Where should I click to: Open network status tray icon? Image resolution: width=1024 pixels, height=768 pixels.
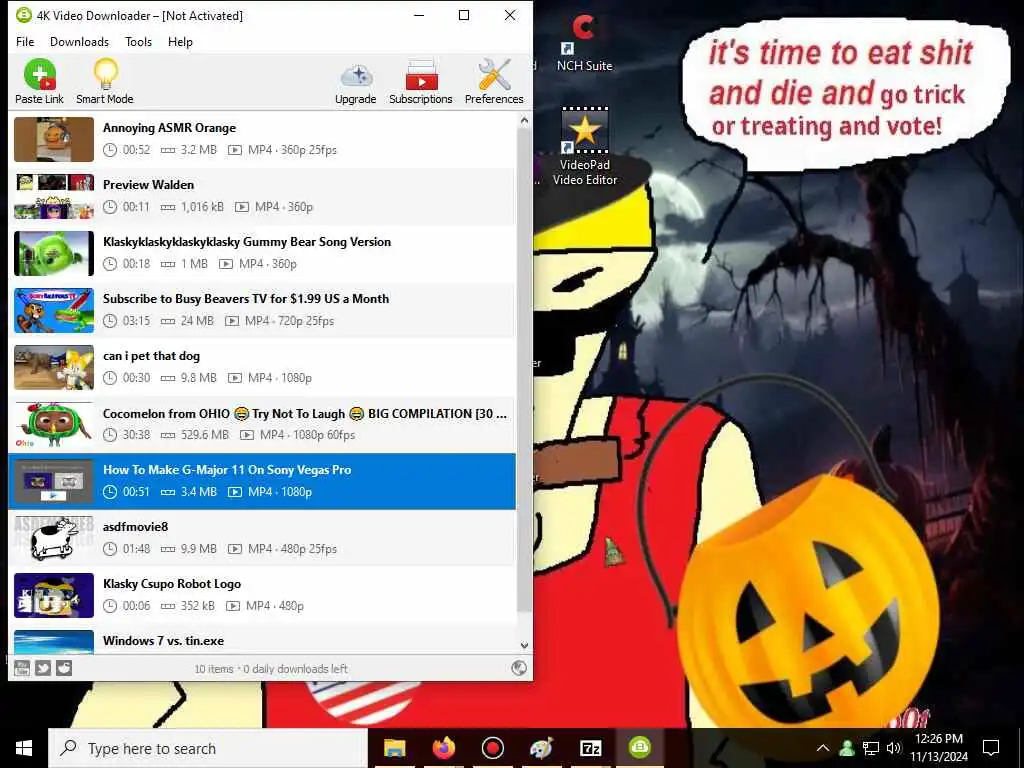pos(871,748)
